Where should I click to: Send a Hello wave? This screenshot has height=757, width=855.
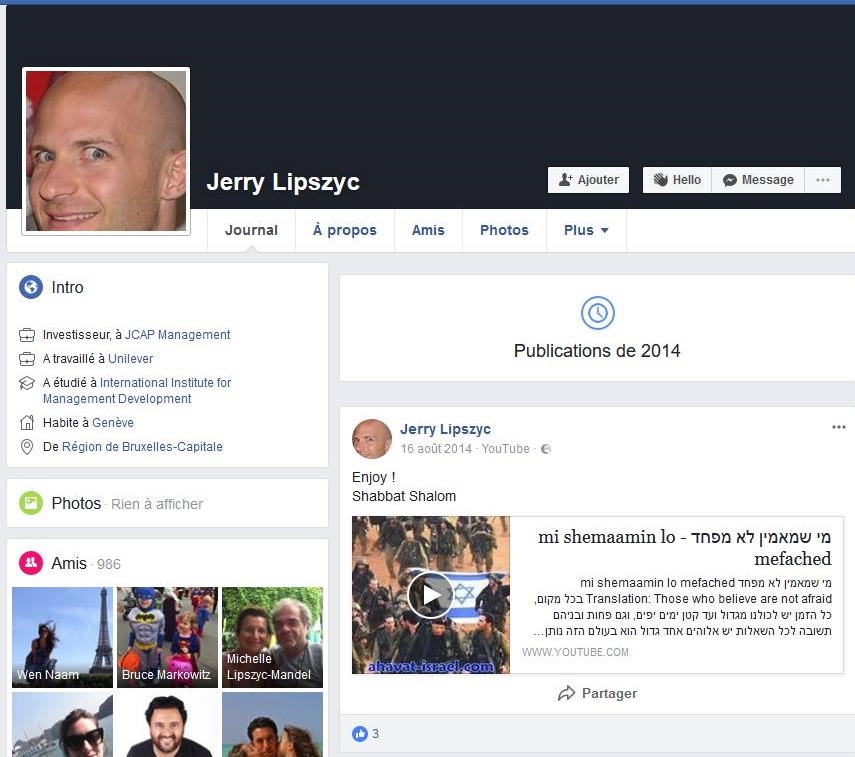(677, 180)
